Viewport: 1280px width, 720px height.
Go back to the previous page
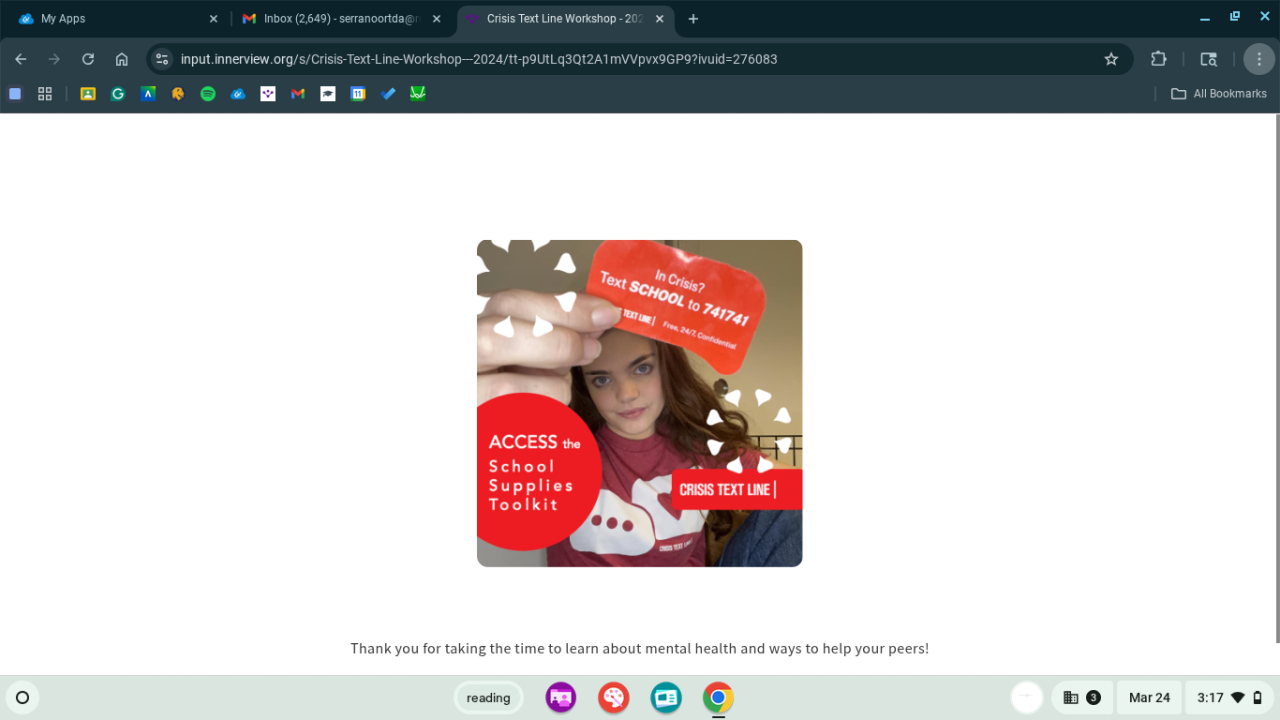[21, 59]
